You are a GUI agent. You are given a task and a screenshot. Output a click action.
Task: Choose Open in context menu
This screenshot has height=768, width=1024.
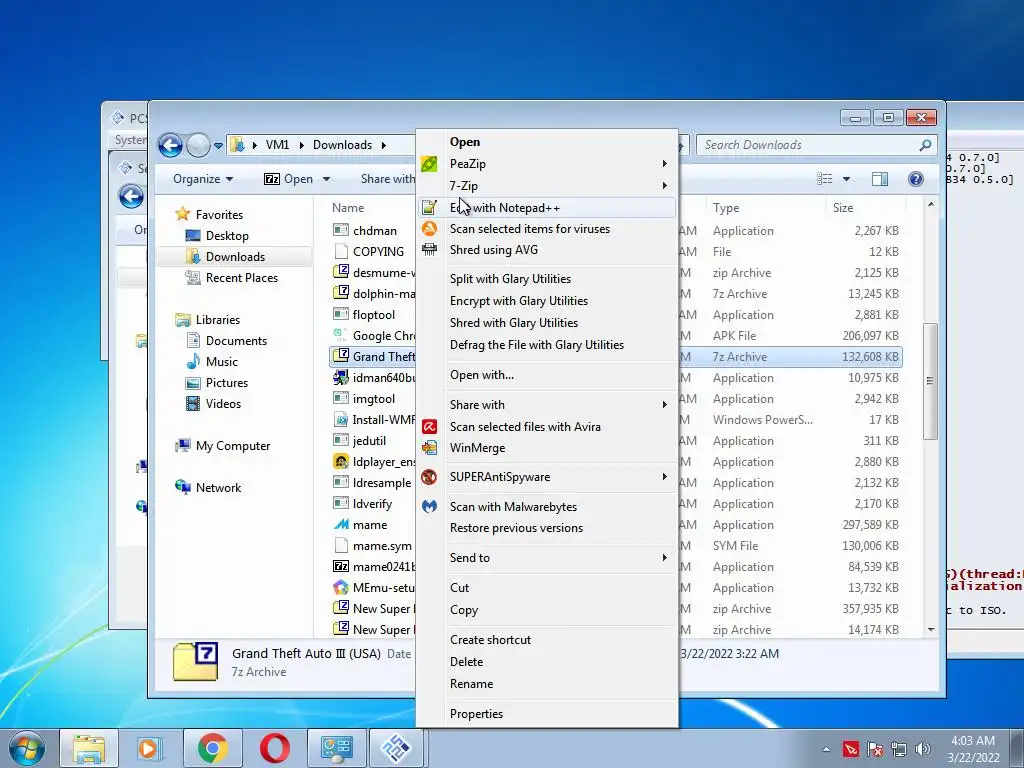point(465,142)
